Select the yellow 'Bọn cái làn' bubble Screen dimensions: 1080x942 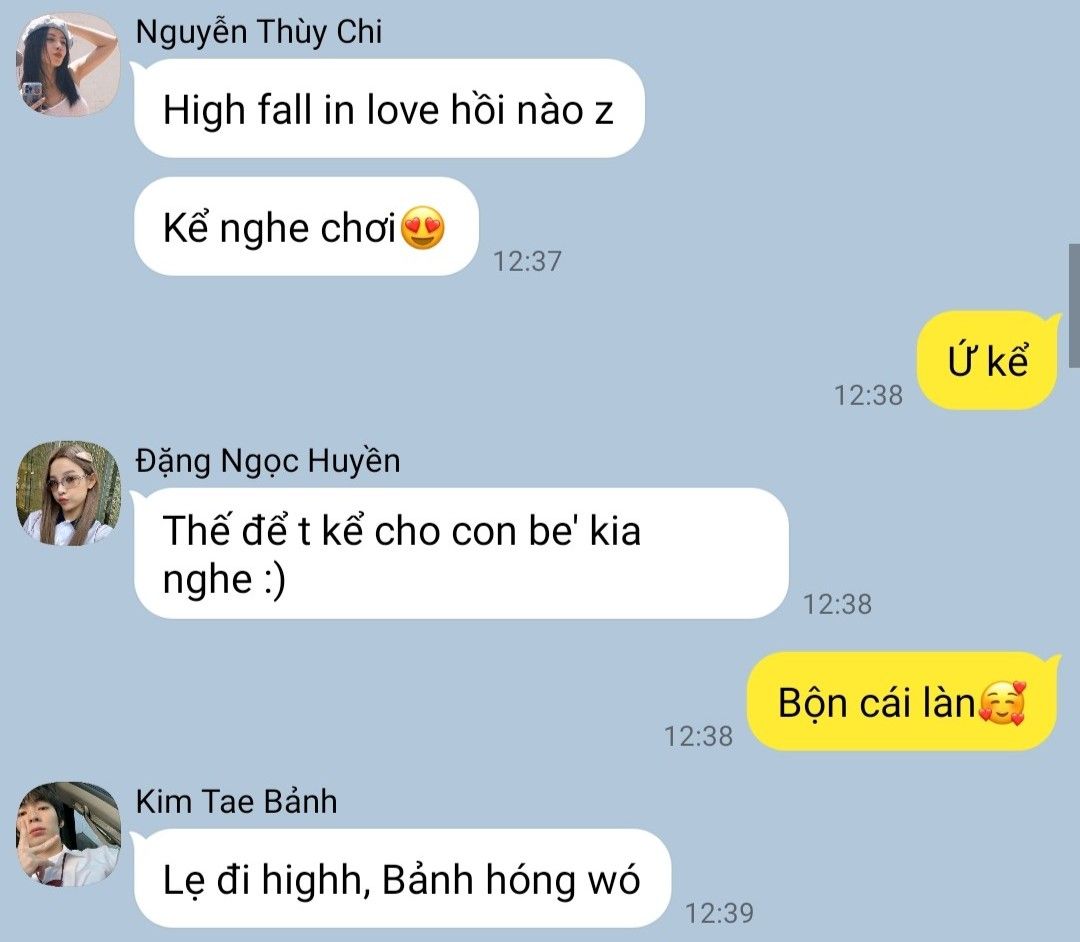coord(902,702)
